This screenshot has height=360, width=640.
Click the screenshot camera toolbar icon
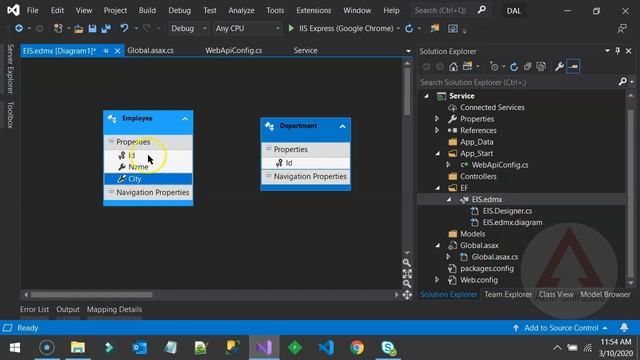pyautogui.click(x=453, y=28)
